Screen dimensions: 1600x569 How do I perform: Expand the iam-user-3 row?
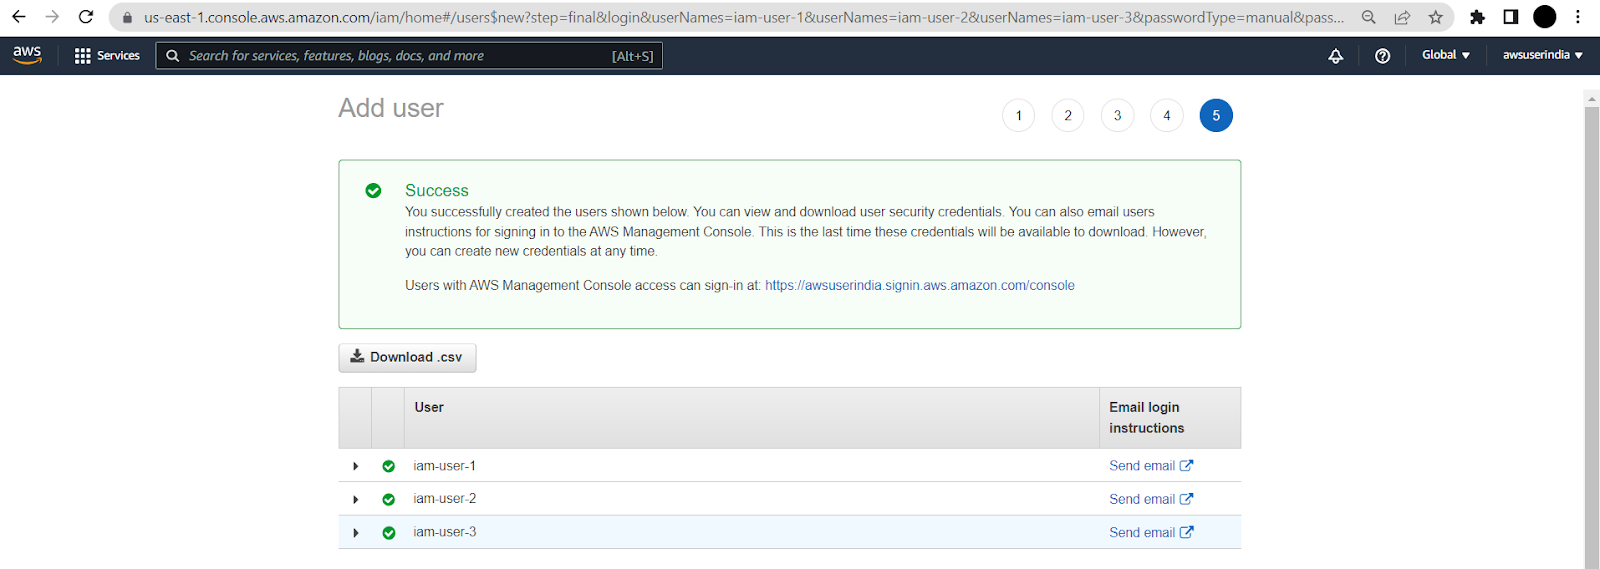coord(356,533)
